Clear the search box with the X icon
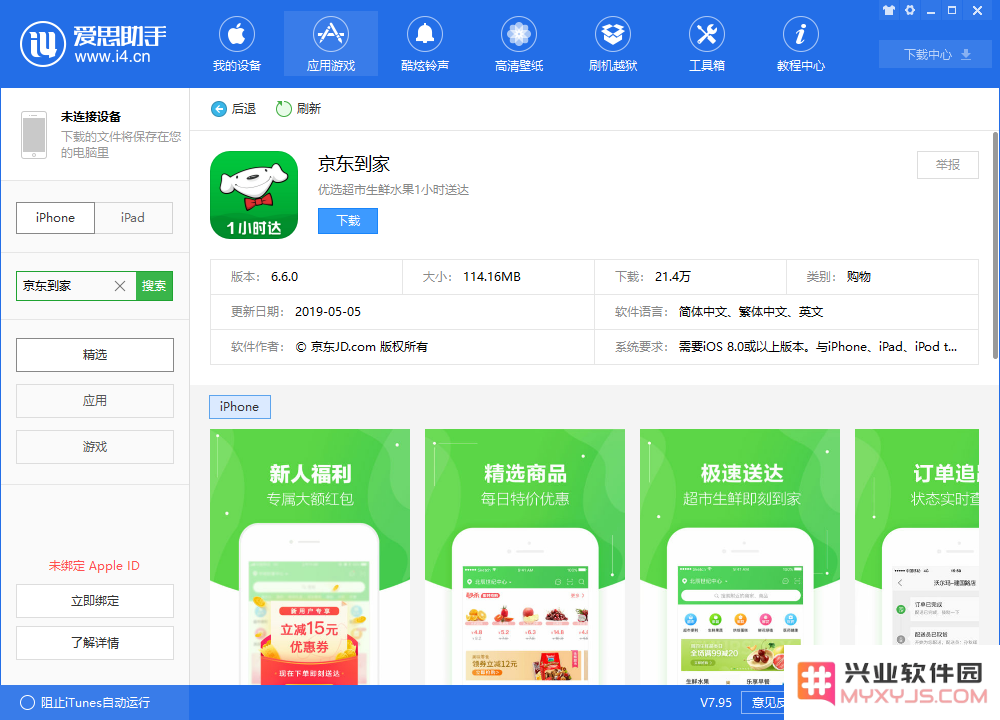Image resolution: width=1000 pixels, height=720 pixels. coord(120,286)
